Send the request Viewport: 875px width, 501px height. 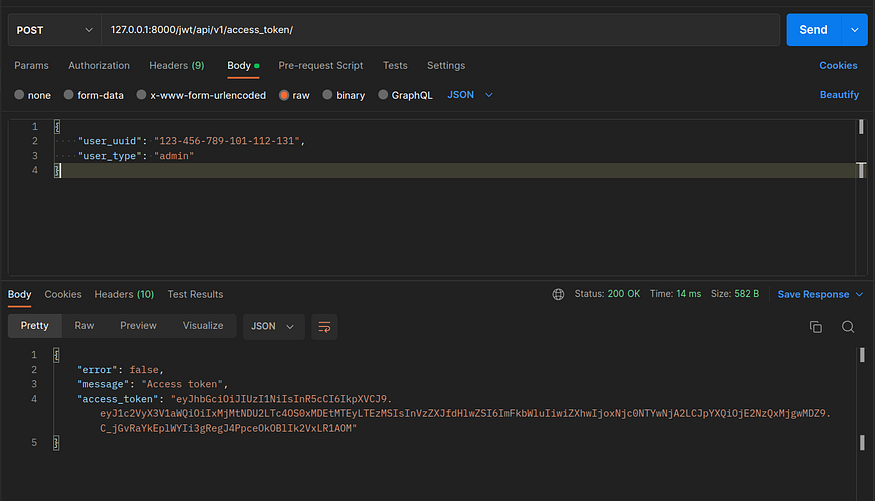pos(814,30)
